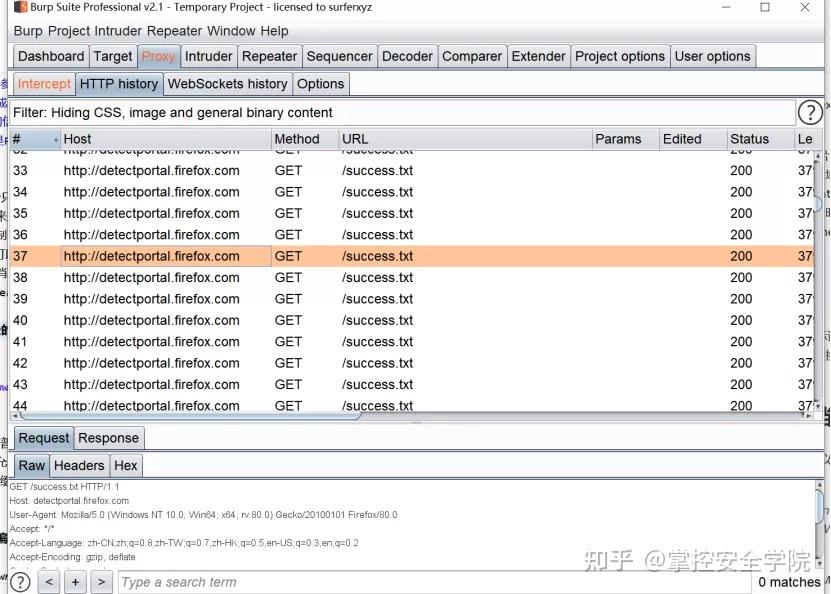
Task: Switch to the Dashboard tab
Action: pyautogui.click(x=51, y=56)
